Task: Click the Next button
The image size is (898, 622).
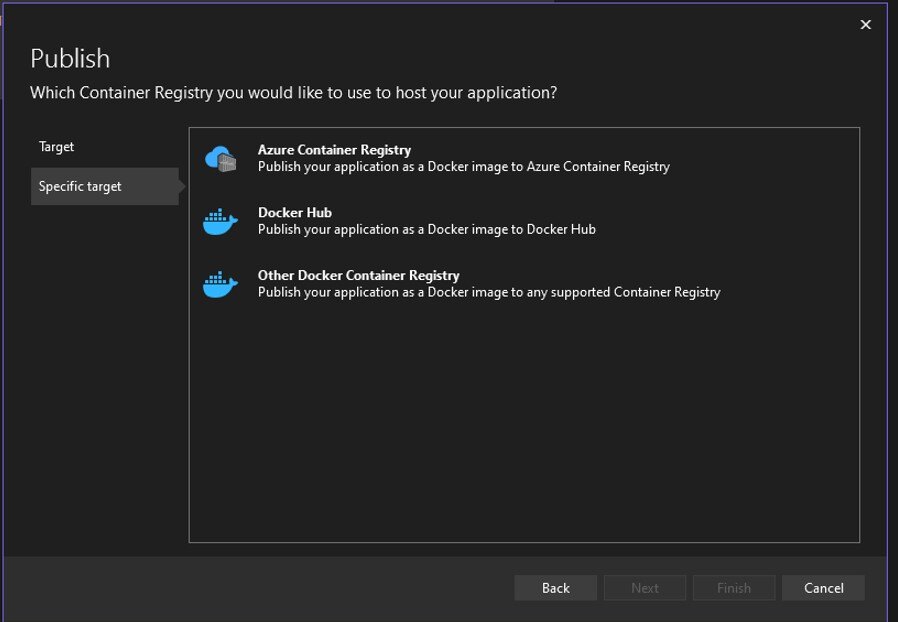Action: tap(645, 588)
